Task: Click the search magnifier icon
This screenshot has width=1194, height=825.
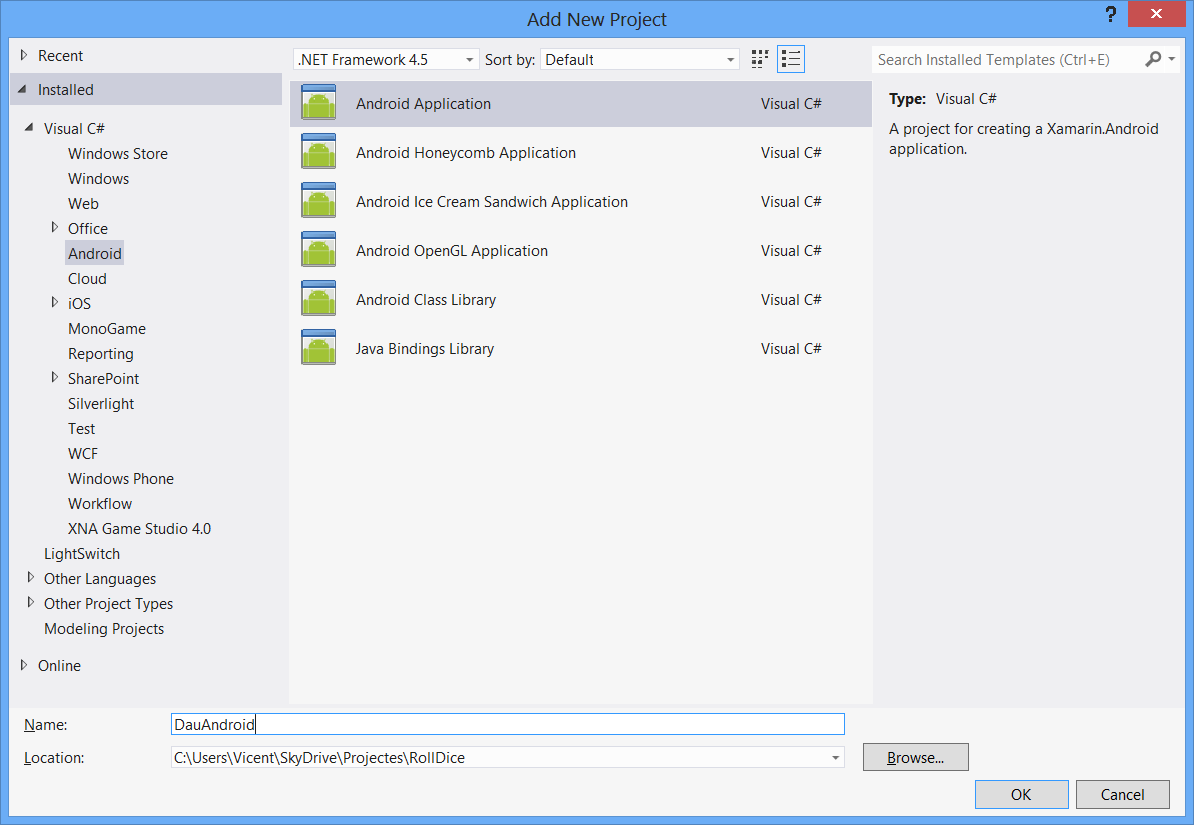Action: coord(1153,59)
